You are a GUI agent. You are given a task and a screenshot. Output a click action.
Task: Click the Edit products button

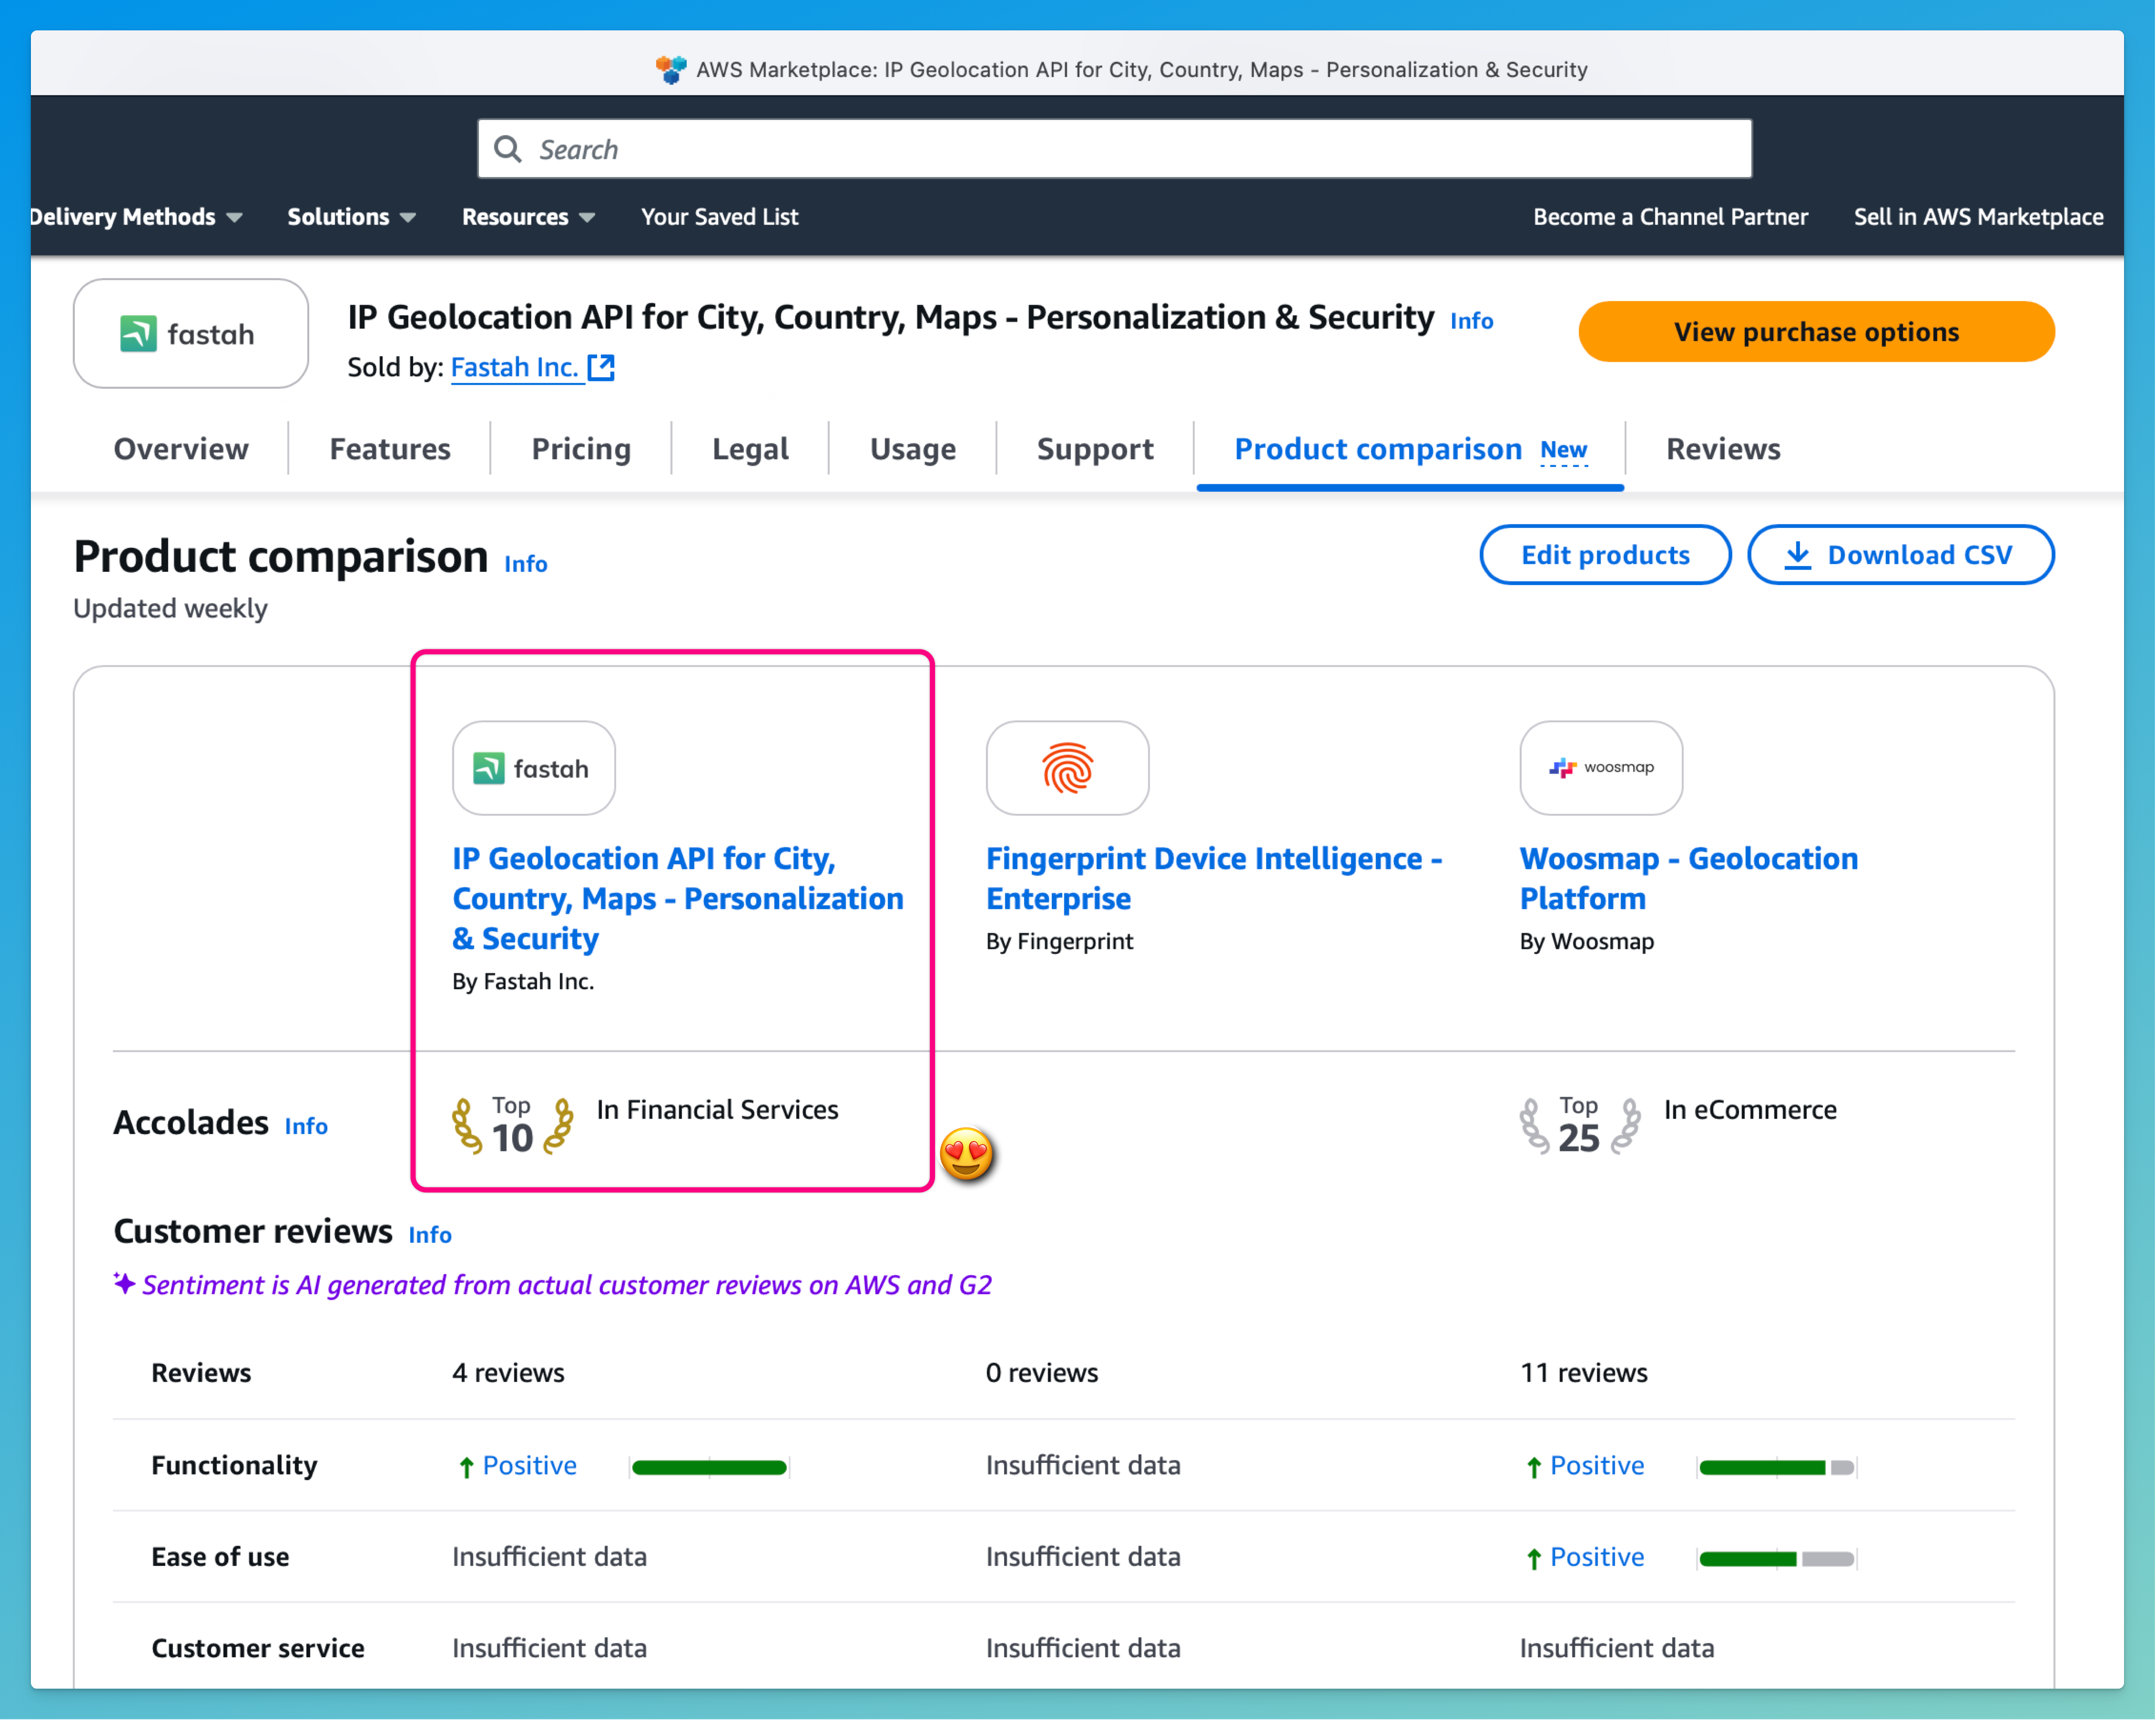1605,555
